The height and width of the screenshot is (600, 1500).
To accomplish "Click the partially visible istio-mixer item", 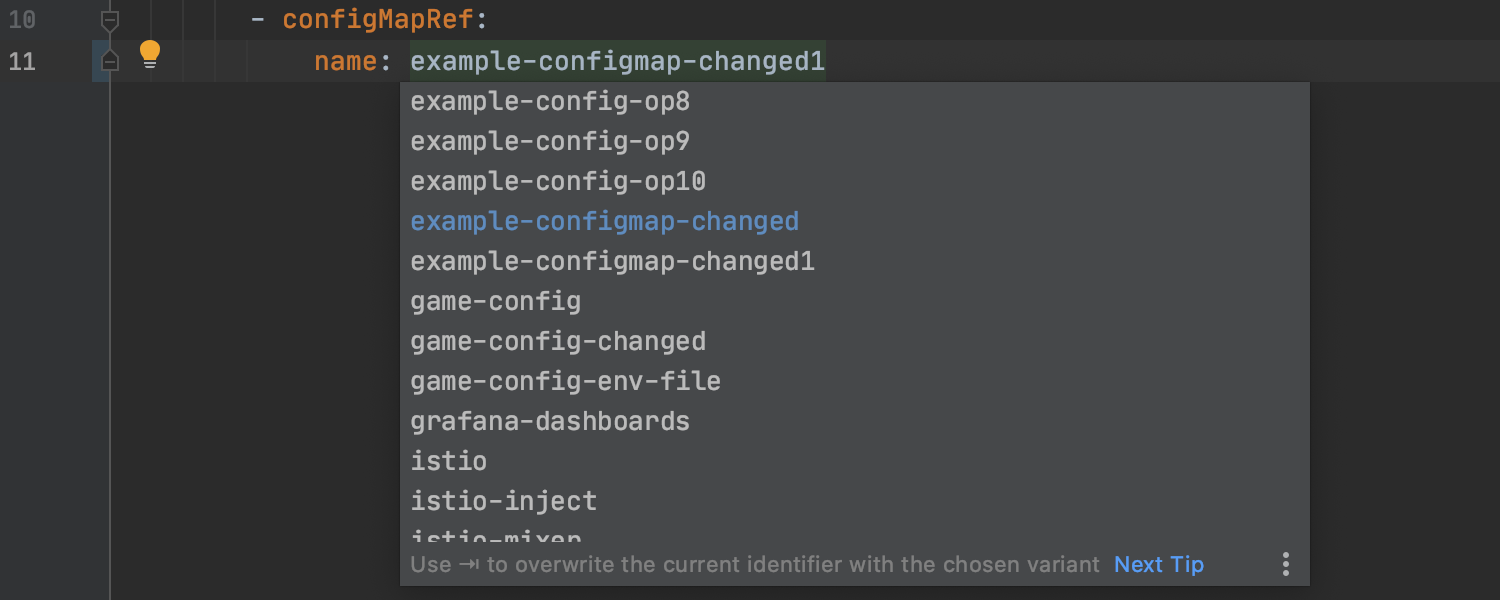I will click(855, 534).
